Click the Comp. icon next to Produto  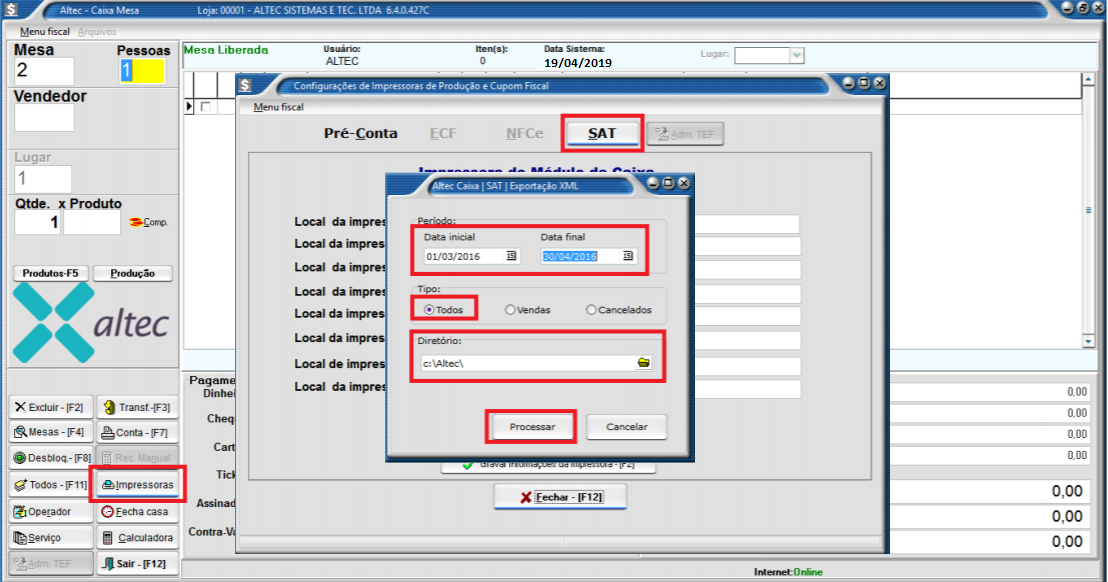tap(149, 222)
